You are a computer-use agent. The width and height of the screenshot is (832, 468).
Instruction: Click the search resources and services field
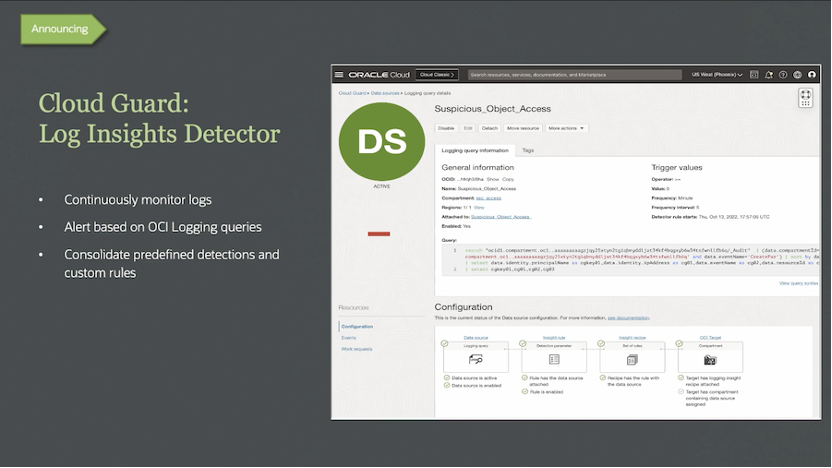pyautogui.click(x=575, y=75)
